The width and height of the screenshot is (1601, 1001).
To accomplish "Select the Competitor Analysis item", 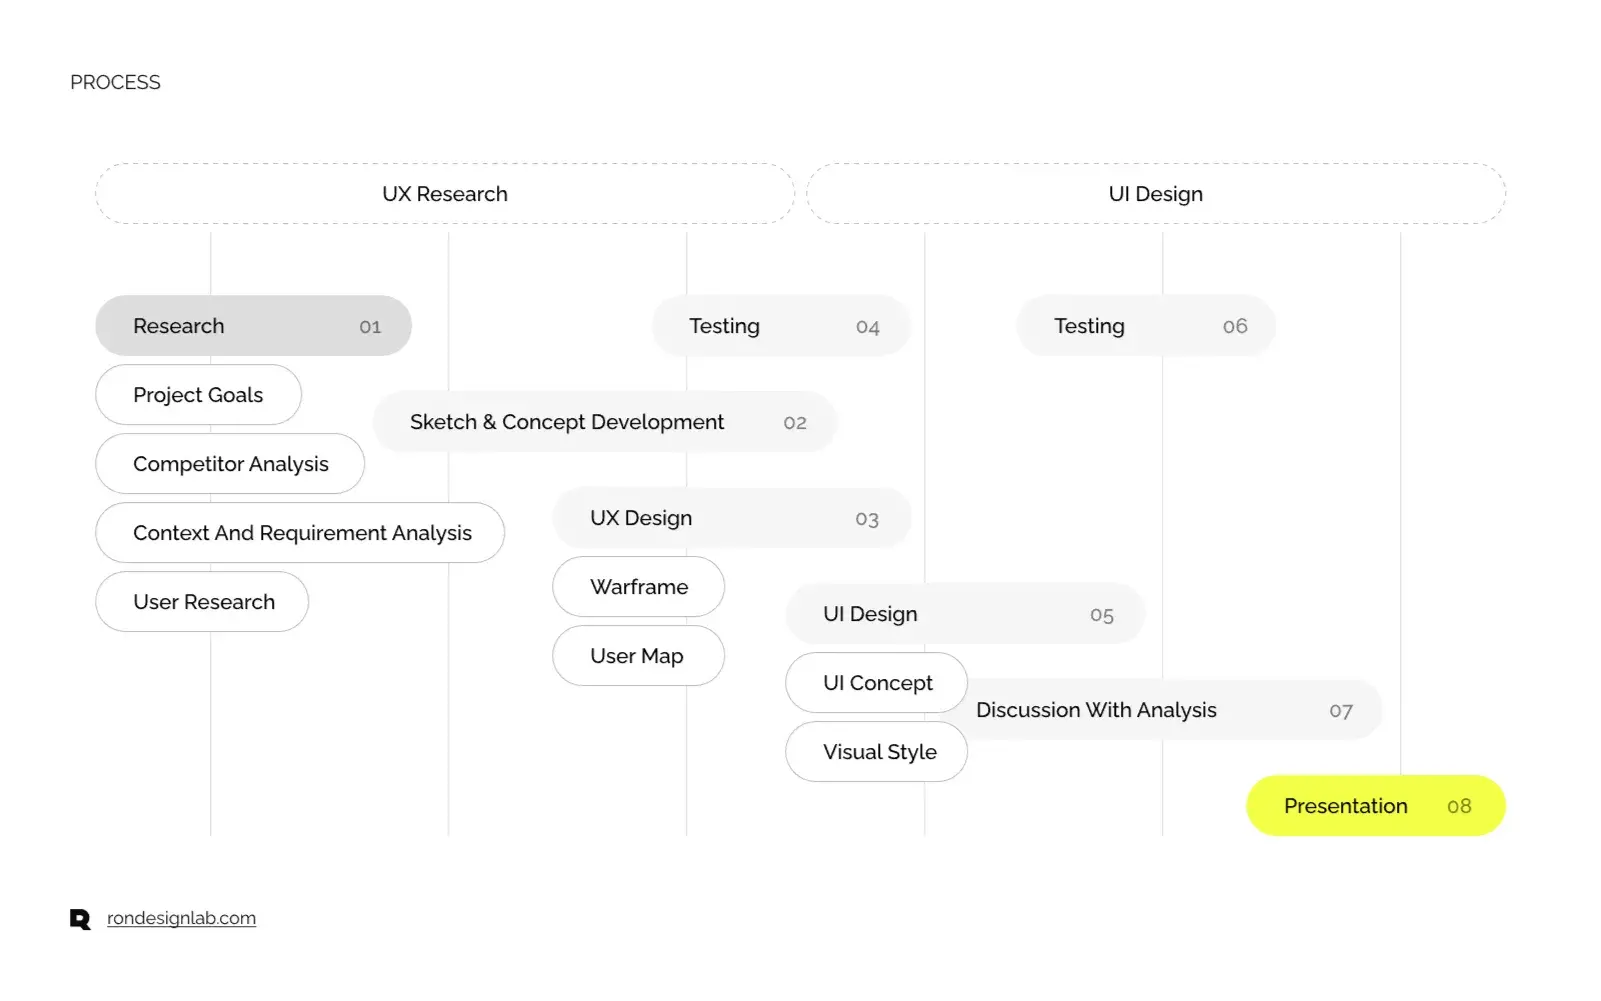I will coord(230,464).
